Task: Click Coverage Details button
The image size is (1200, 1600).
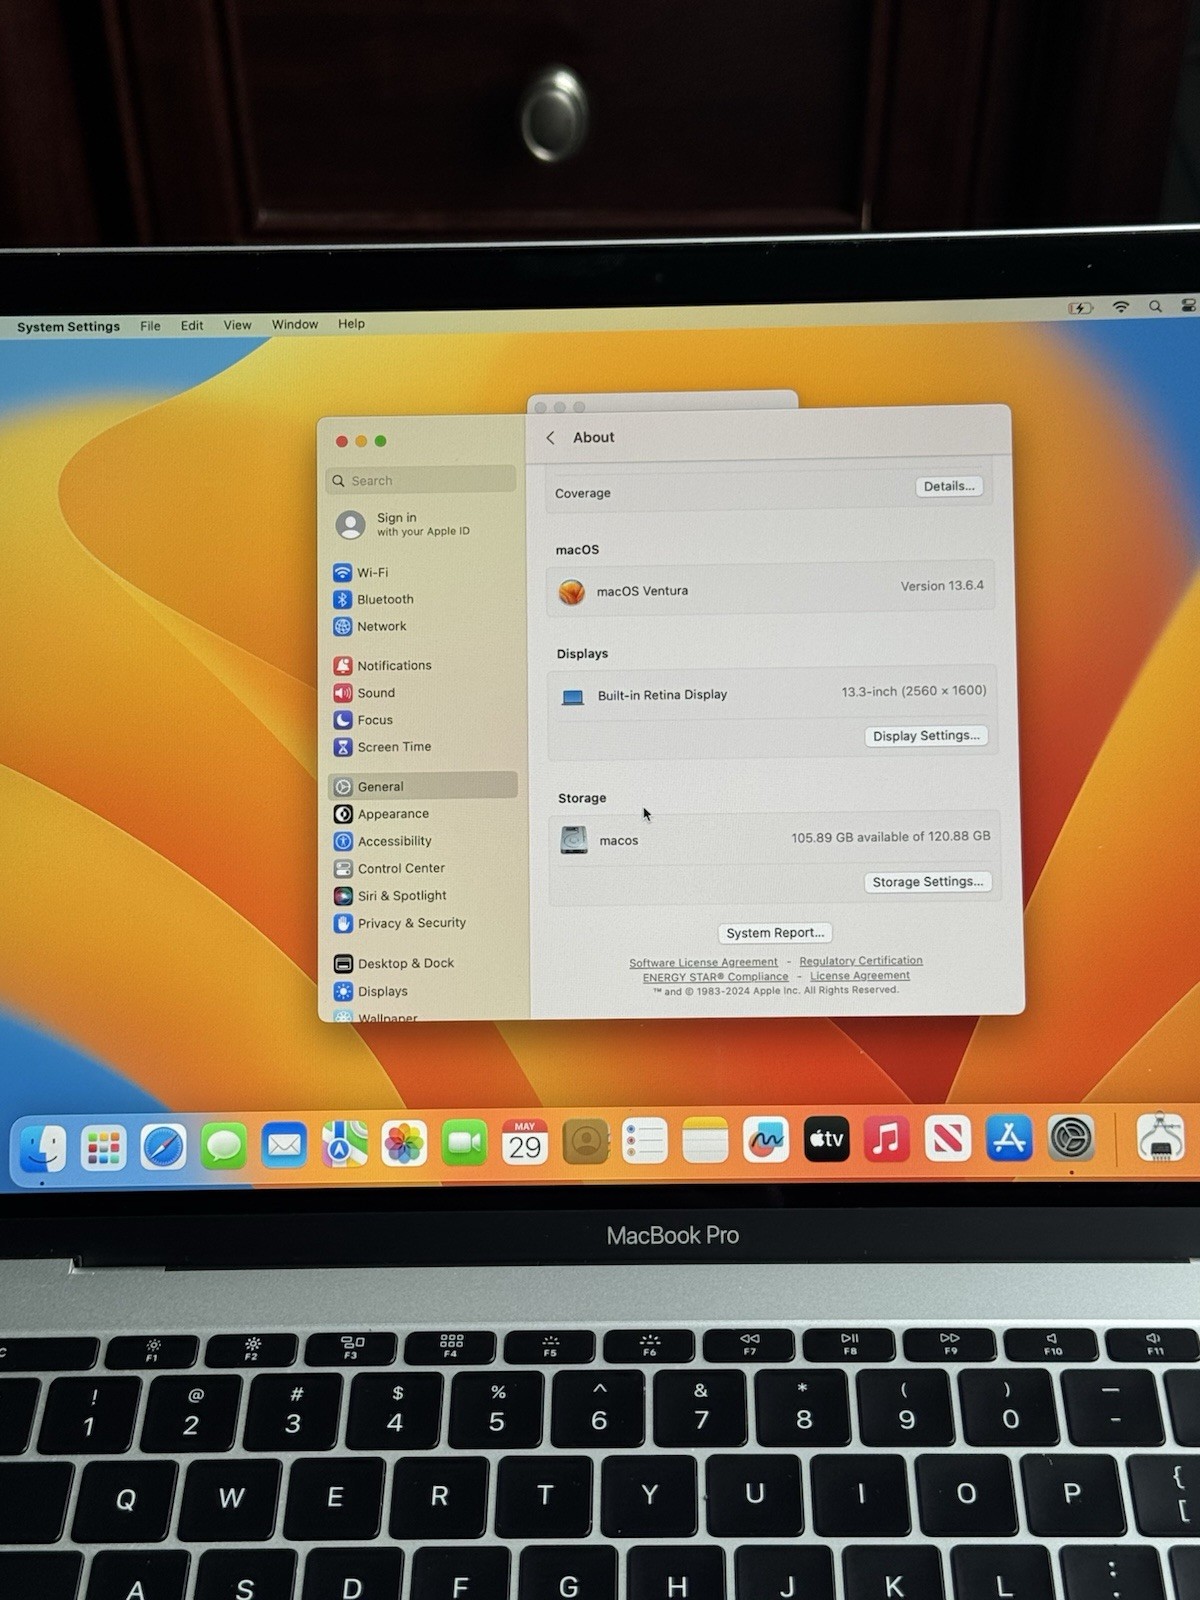Action: coord(949,486)
